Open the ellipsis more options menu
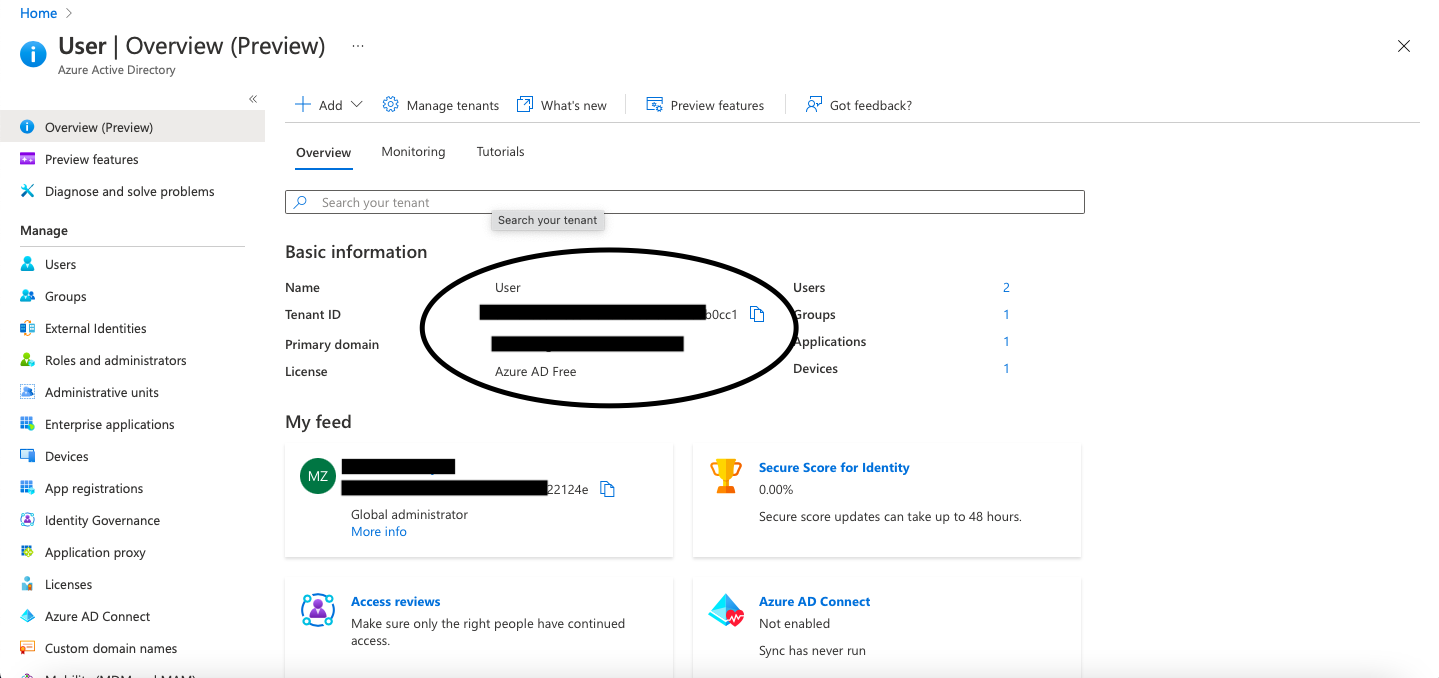 click(358, 46)
